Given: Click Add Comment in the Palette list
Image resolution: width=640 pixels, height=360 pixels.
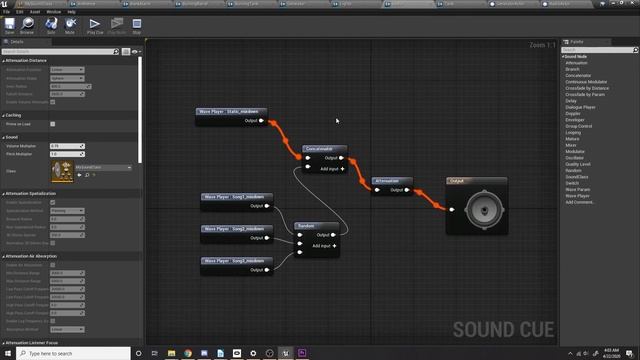Looking at the screenshot, I should 580,202.
